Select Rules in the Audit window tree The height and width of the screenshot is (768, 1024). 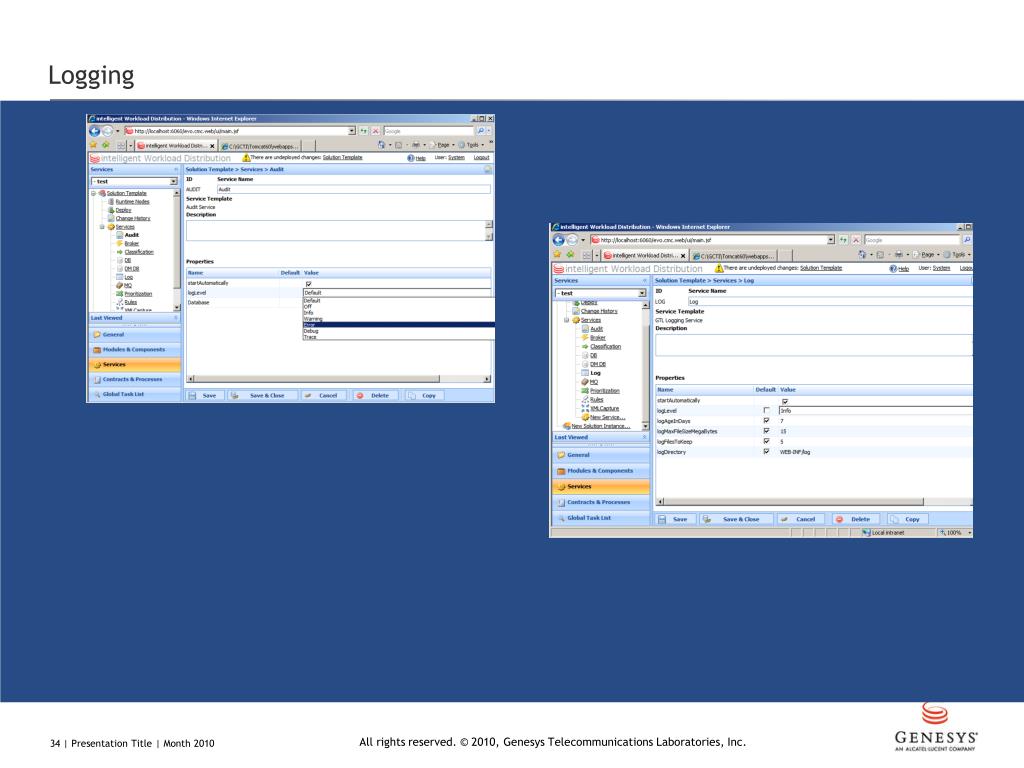coord(131,302)
